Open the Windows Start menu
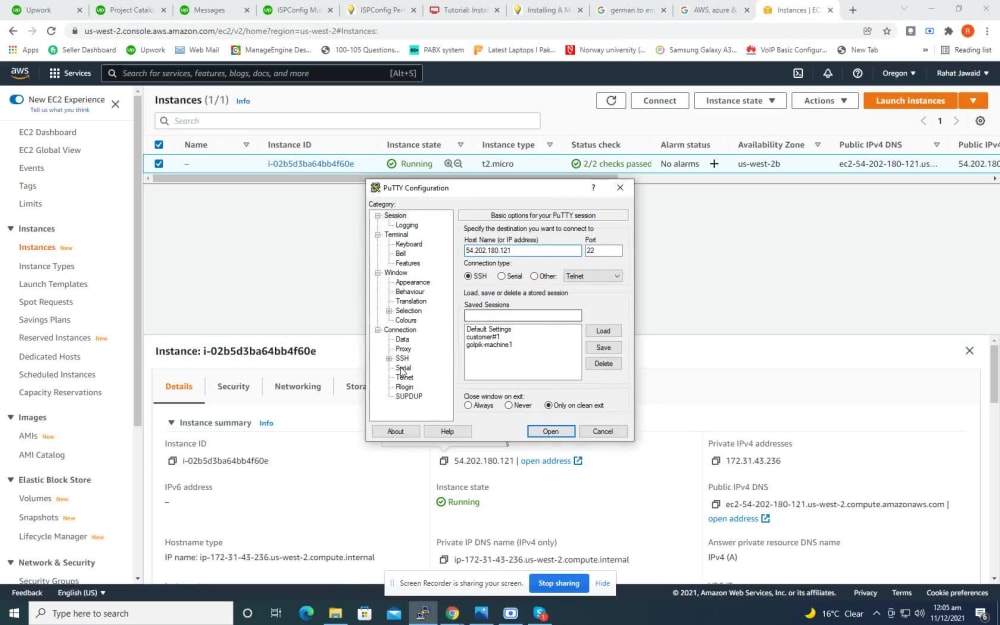 click(13, 613)
